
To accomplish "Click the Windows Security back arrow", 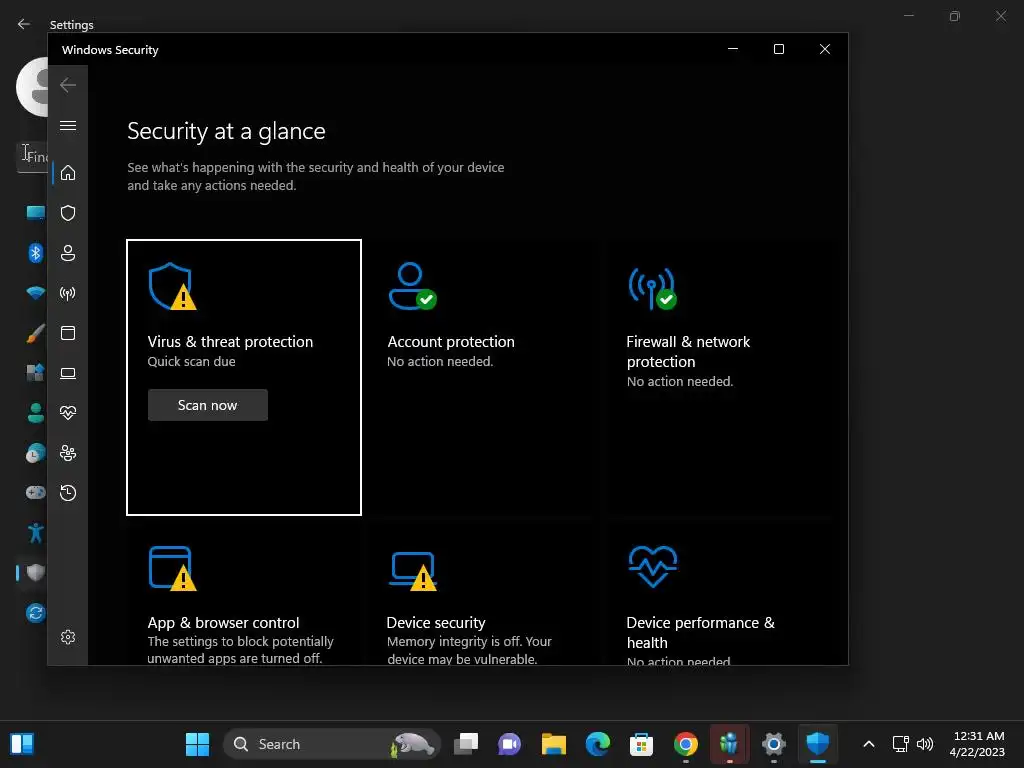I will click(68, 85).
